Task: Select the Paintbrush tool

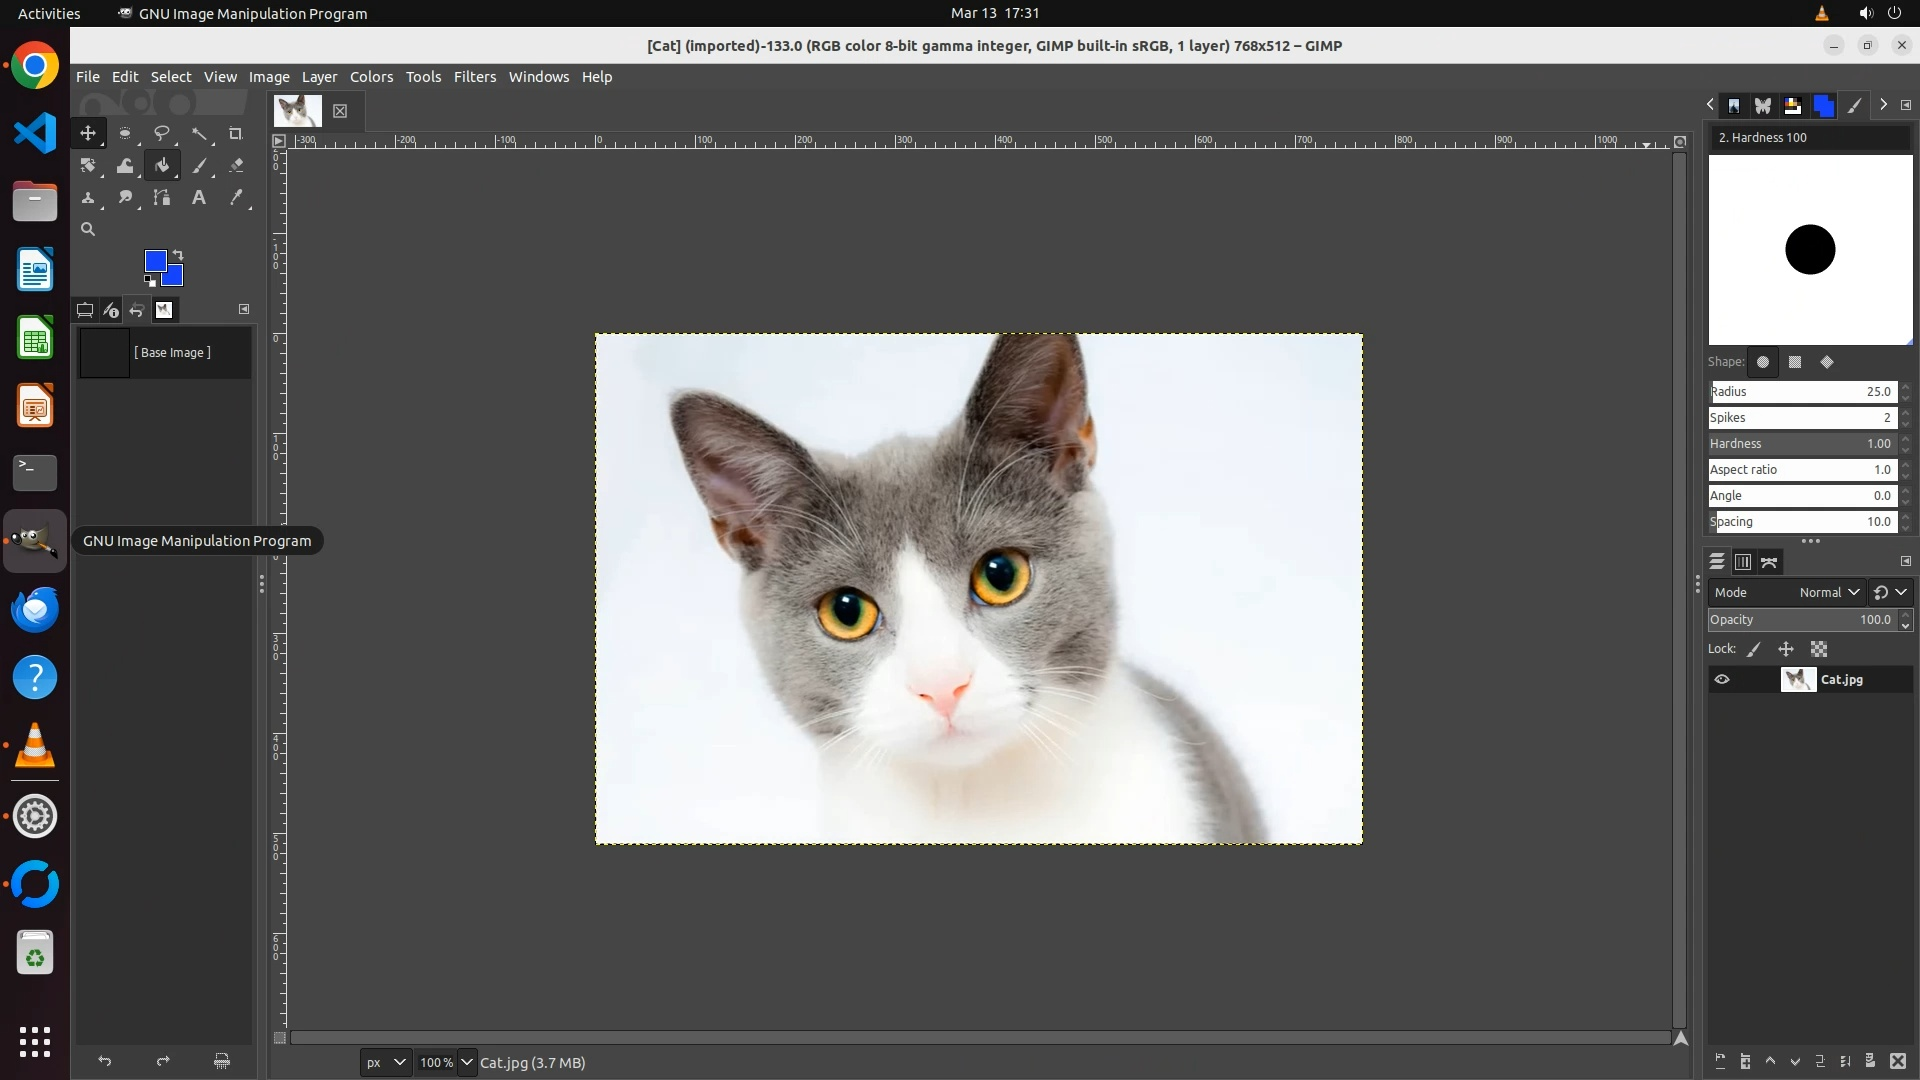Action: [x=199, y=166]
